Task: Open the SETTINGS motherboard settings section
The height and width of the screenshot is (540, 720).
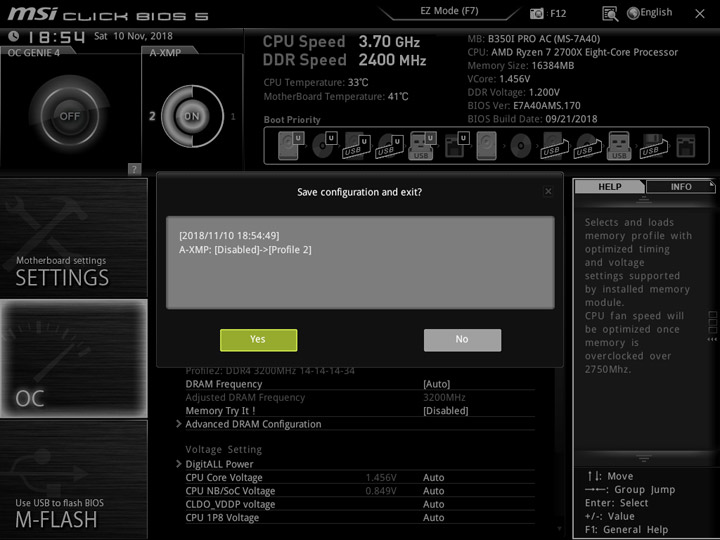Action: tap(73, 238)
